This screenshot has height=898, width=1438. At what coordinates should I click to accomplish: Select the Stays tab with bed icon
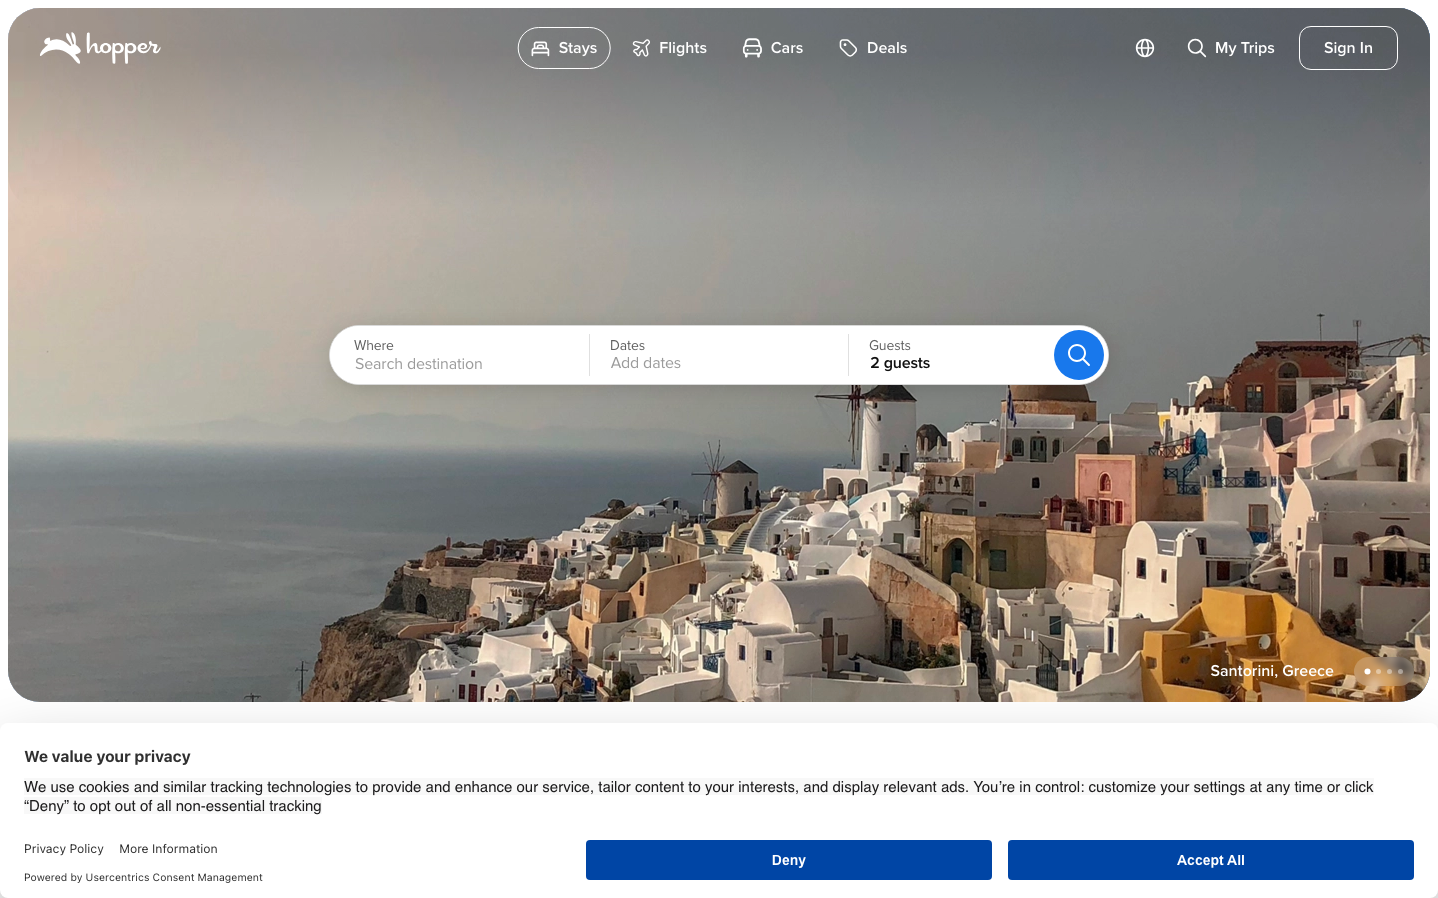[564, 48]
